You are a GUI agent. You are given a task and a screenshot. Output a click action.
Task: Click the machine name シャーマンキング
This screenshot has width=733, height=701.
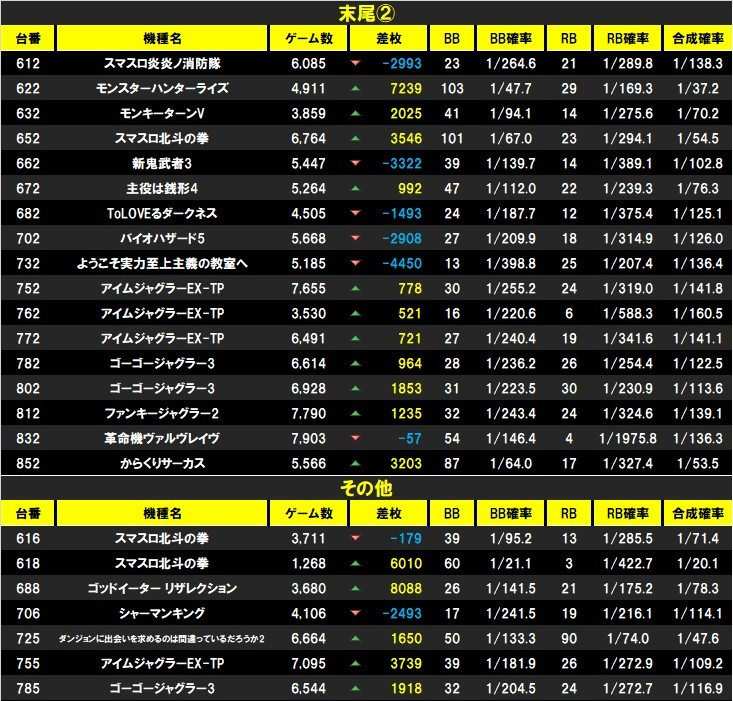tap(162, 613)
